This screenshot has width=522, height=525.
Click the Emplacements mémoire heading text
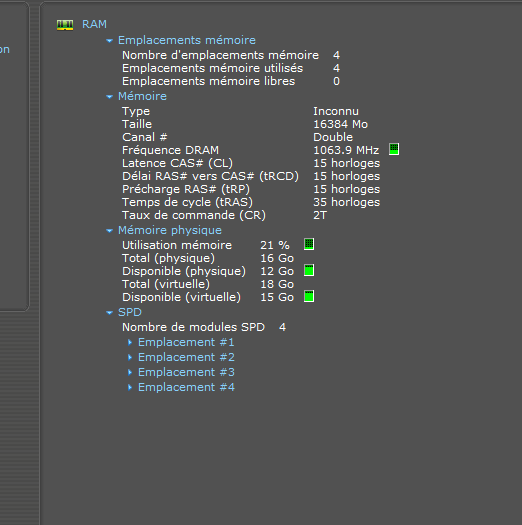[x=187, y=40]
